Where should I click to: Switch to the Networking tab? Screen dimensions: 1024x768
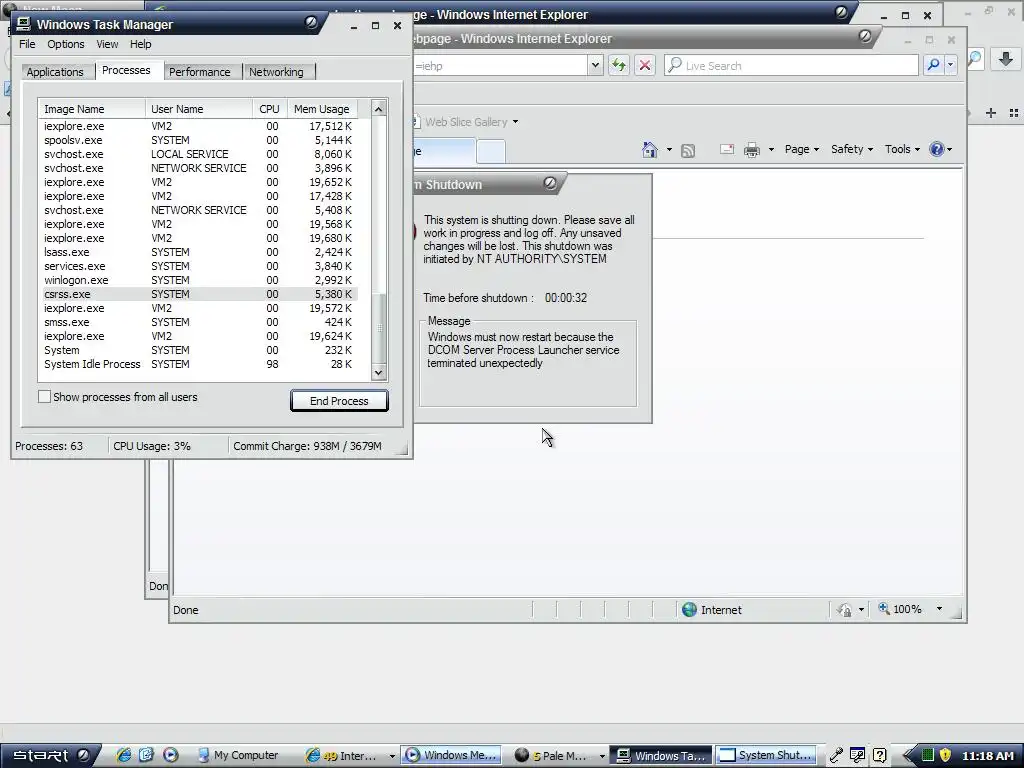point(276,72)
